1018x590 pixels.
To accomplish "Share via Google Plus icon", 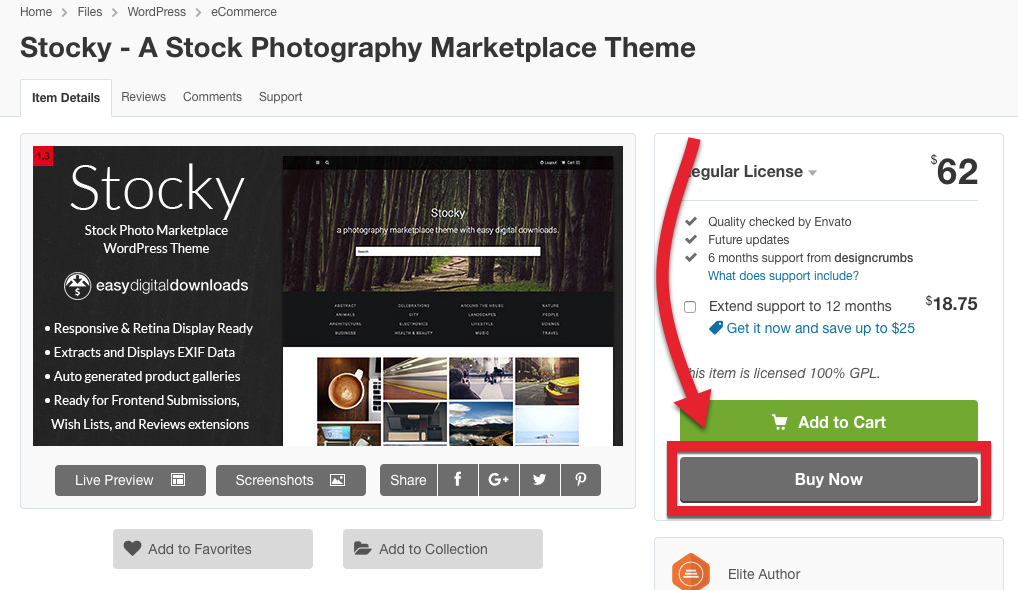I will (499, 480).
